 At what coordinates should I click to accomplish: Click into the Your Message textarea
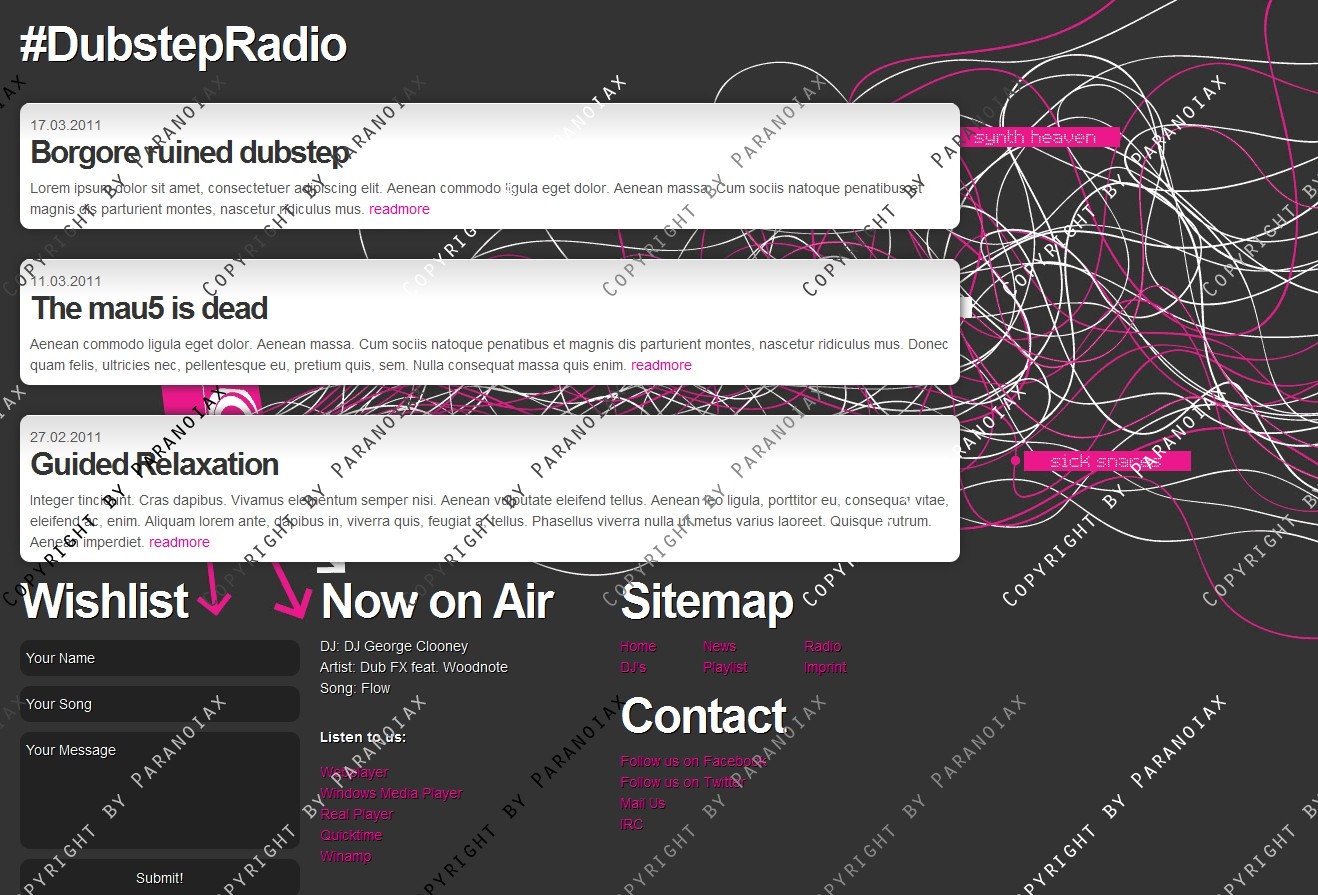tap(160, 790)
